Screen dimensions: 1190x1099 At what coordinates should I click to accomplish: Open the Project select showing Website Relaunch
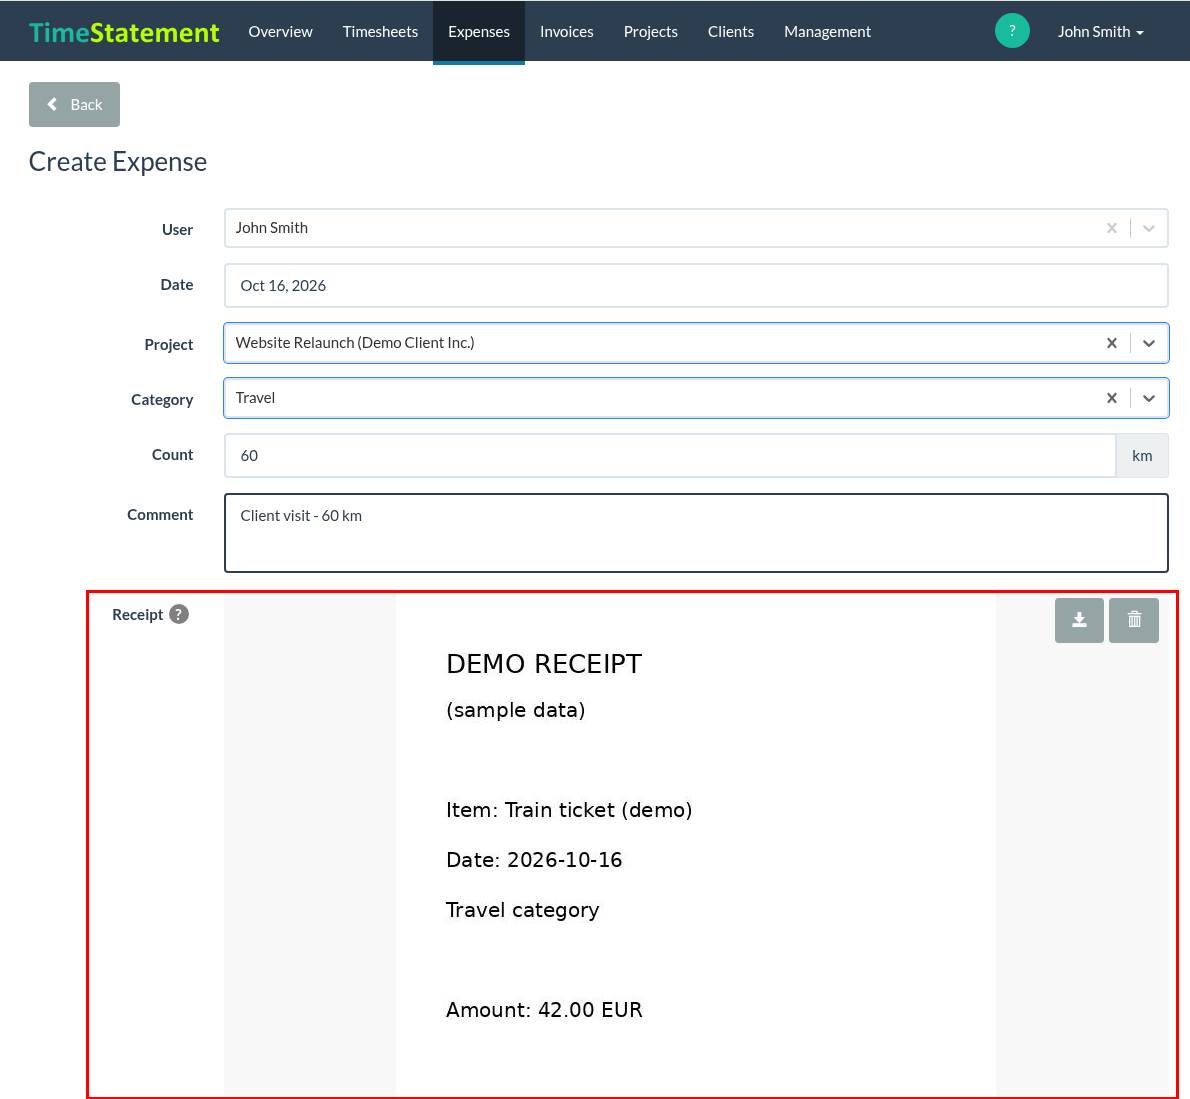696,343
